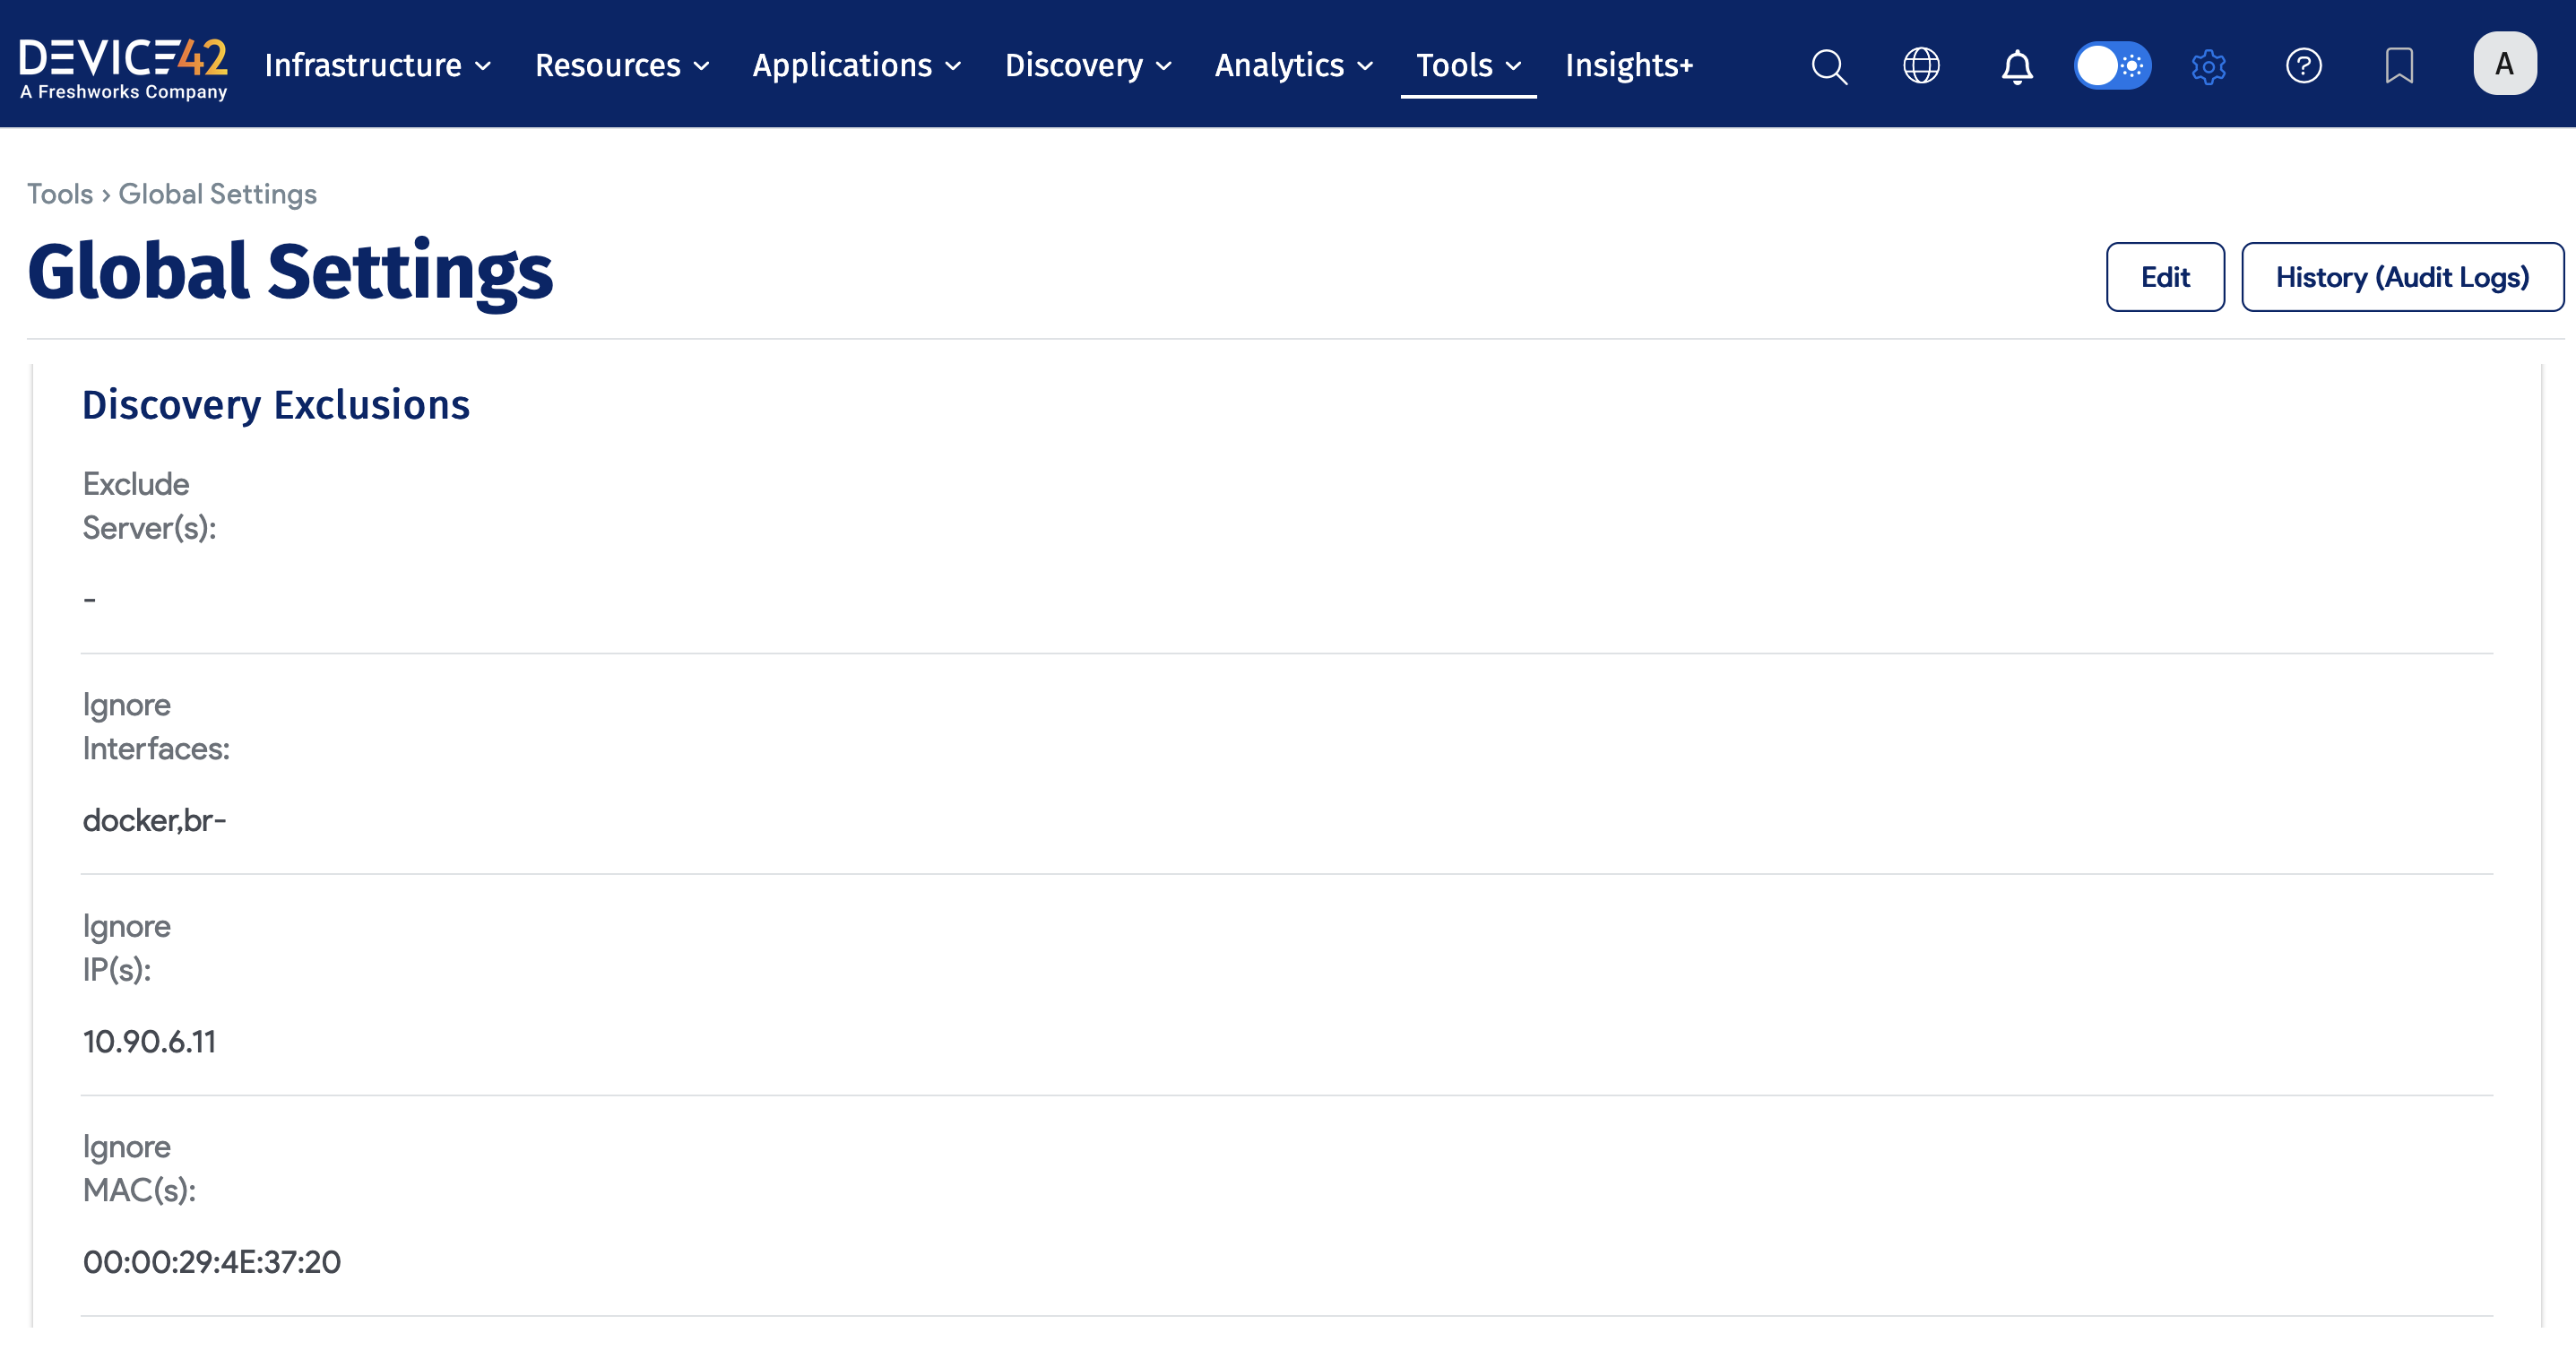
Task: Open the Tools menu
Action: tap(1467, 66)
